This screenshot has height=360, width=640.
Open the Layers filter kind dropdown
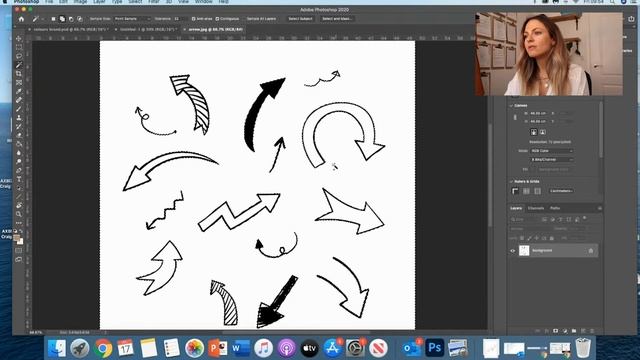click(525, 220)
